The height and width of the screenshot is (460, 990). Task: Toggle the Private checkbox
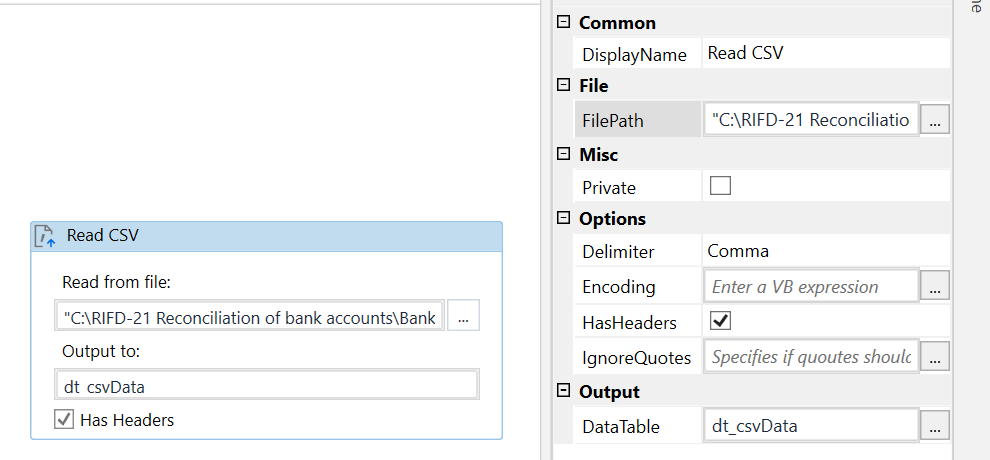[720, 186]
